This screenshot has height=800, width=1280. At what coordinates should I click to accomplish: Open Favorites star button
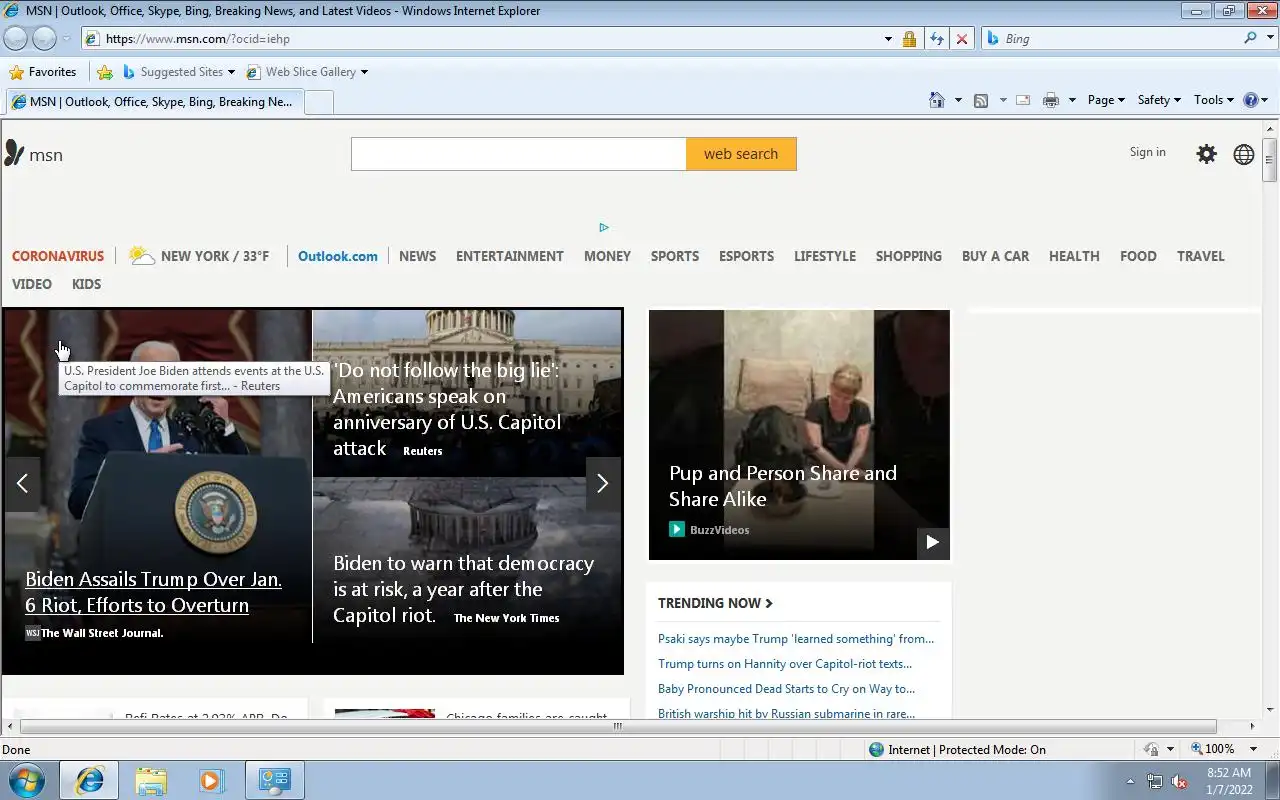coord(43,72)
